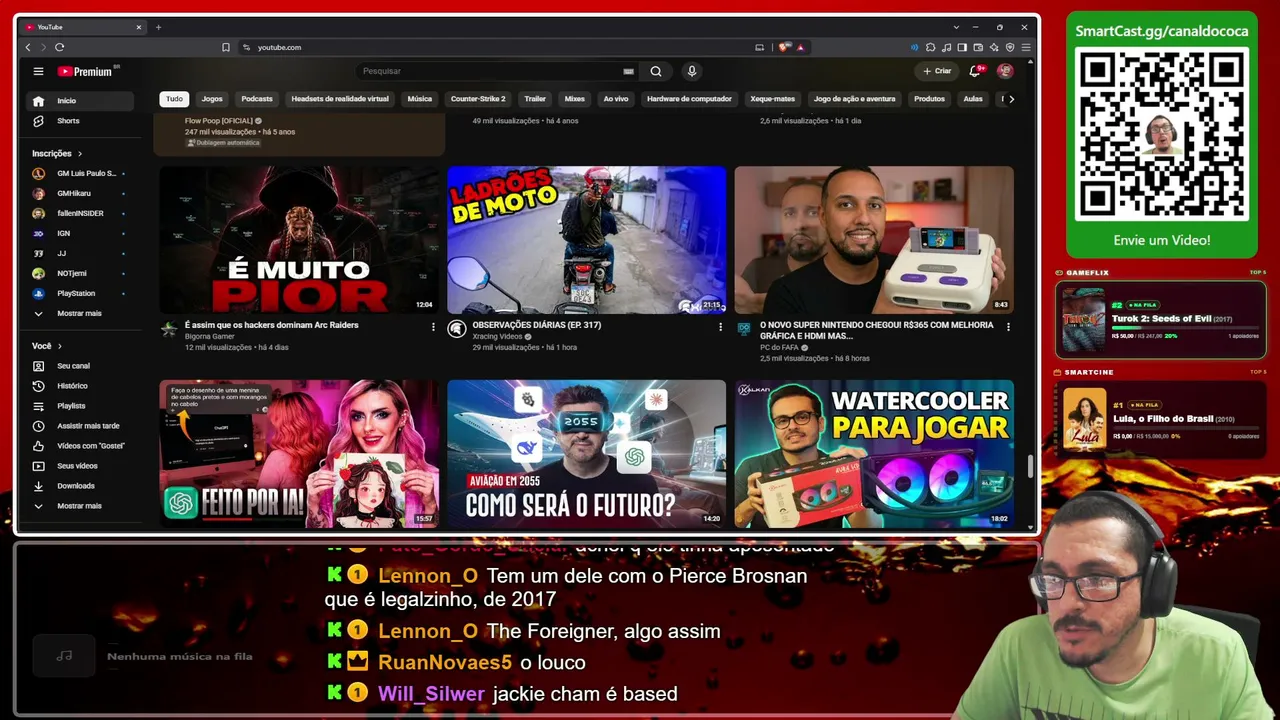The height and width of the screenshot is (720, 1280).
Task: Click the magnifier search button
Action: (655, 71)
